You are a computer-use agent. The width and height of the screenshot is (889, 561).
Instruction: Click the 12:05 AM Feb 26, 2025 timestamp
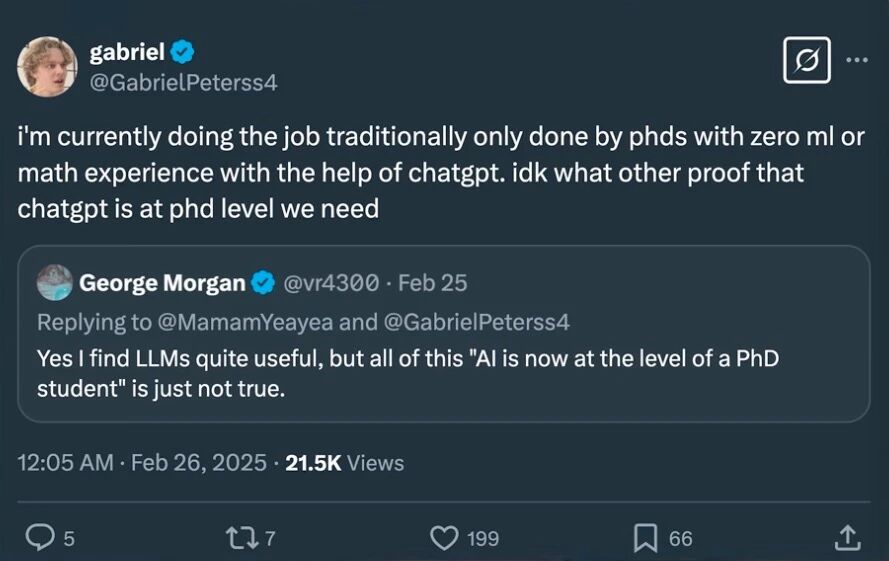pos(143,463)
